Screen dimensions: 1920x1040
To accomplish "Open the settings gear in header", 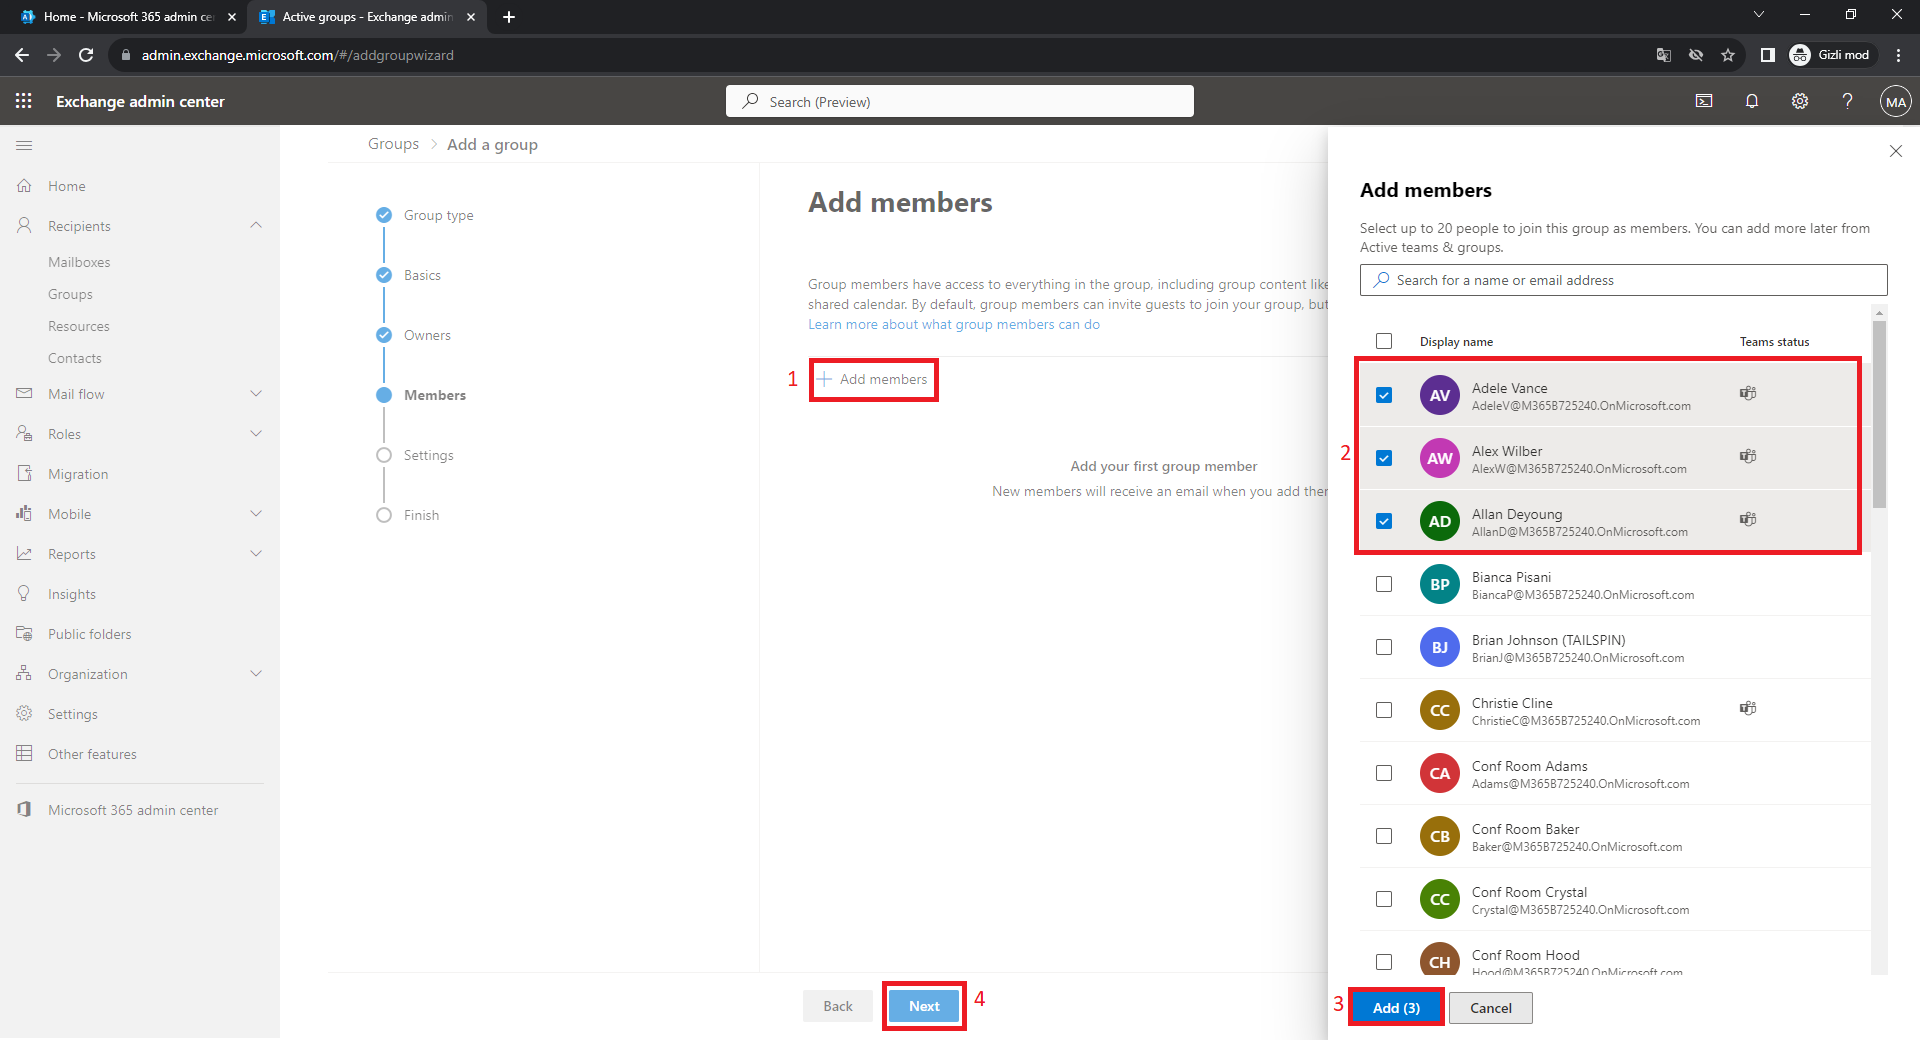I will coord(1800,101).
